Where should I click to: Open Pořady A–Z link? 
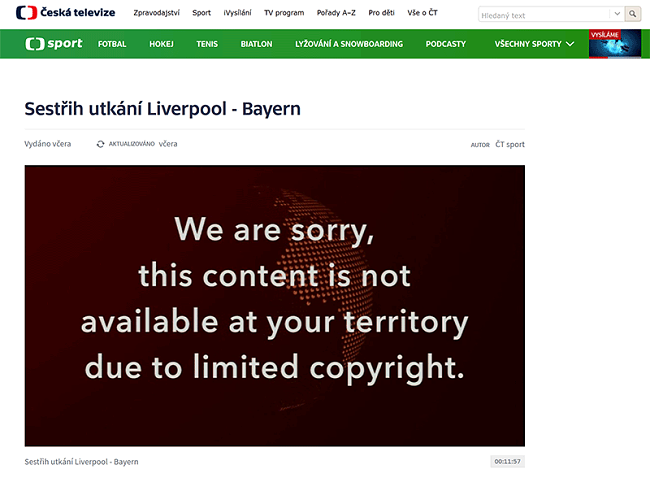click(x=336, y=13)
